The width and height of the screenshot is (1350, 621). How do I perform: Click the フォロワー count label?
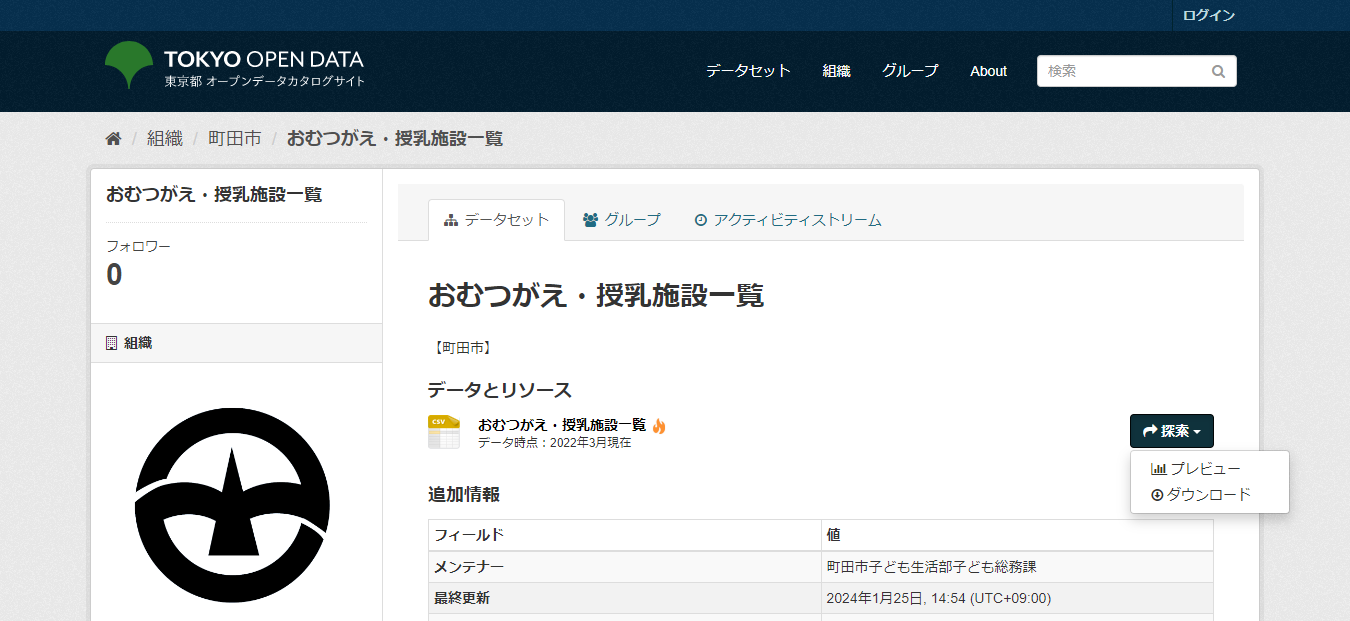[x=138, y=246]
